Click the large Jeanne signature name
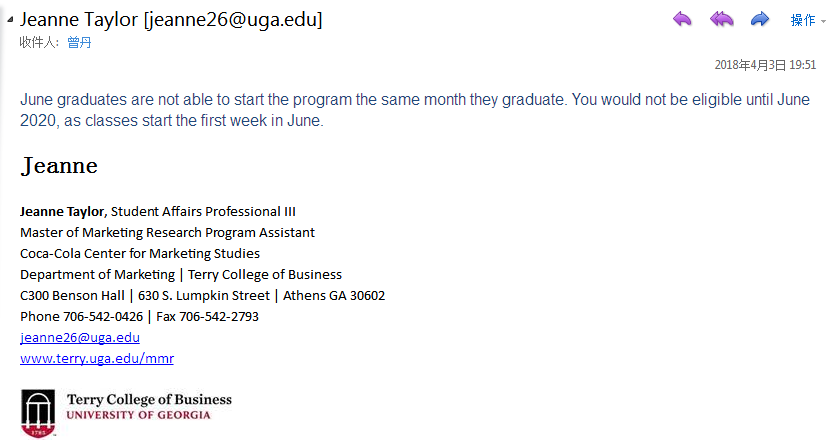 pyautogui.click(x=59, y=166)
